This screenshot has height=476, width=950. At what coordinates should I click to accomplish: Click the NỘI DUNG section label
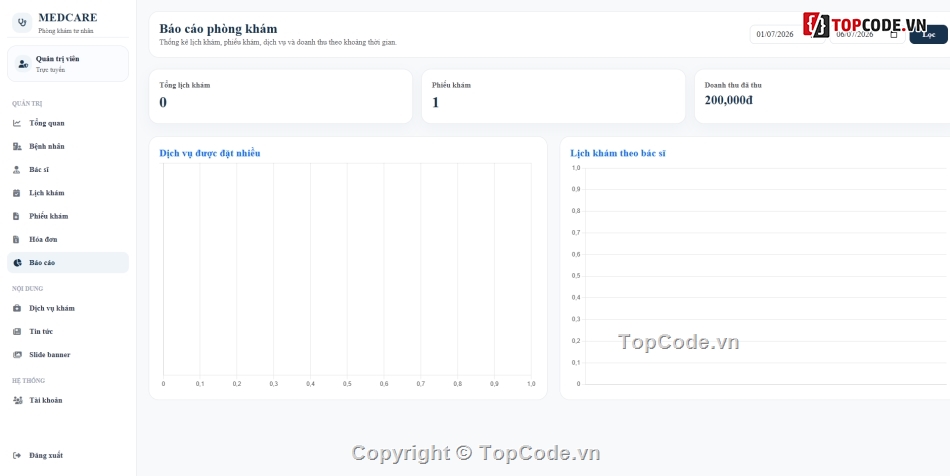(28, 289)
